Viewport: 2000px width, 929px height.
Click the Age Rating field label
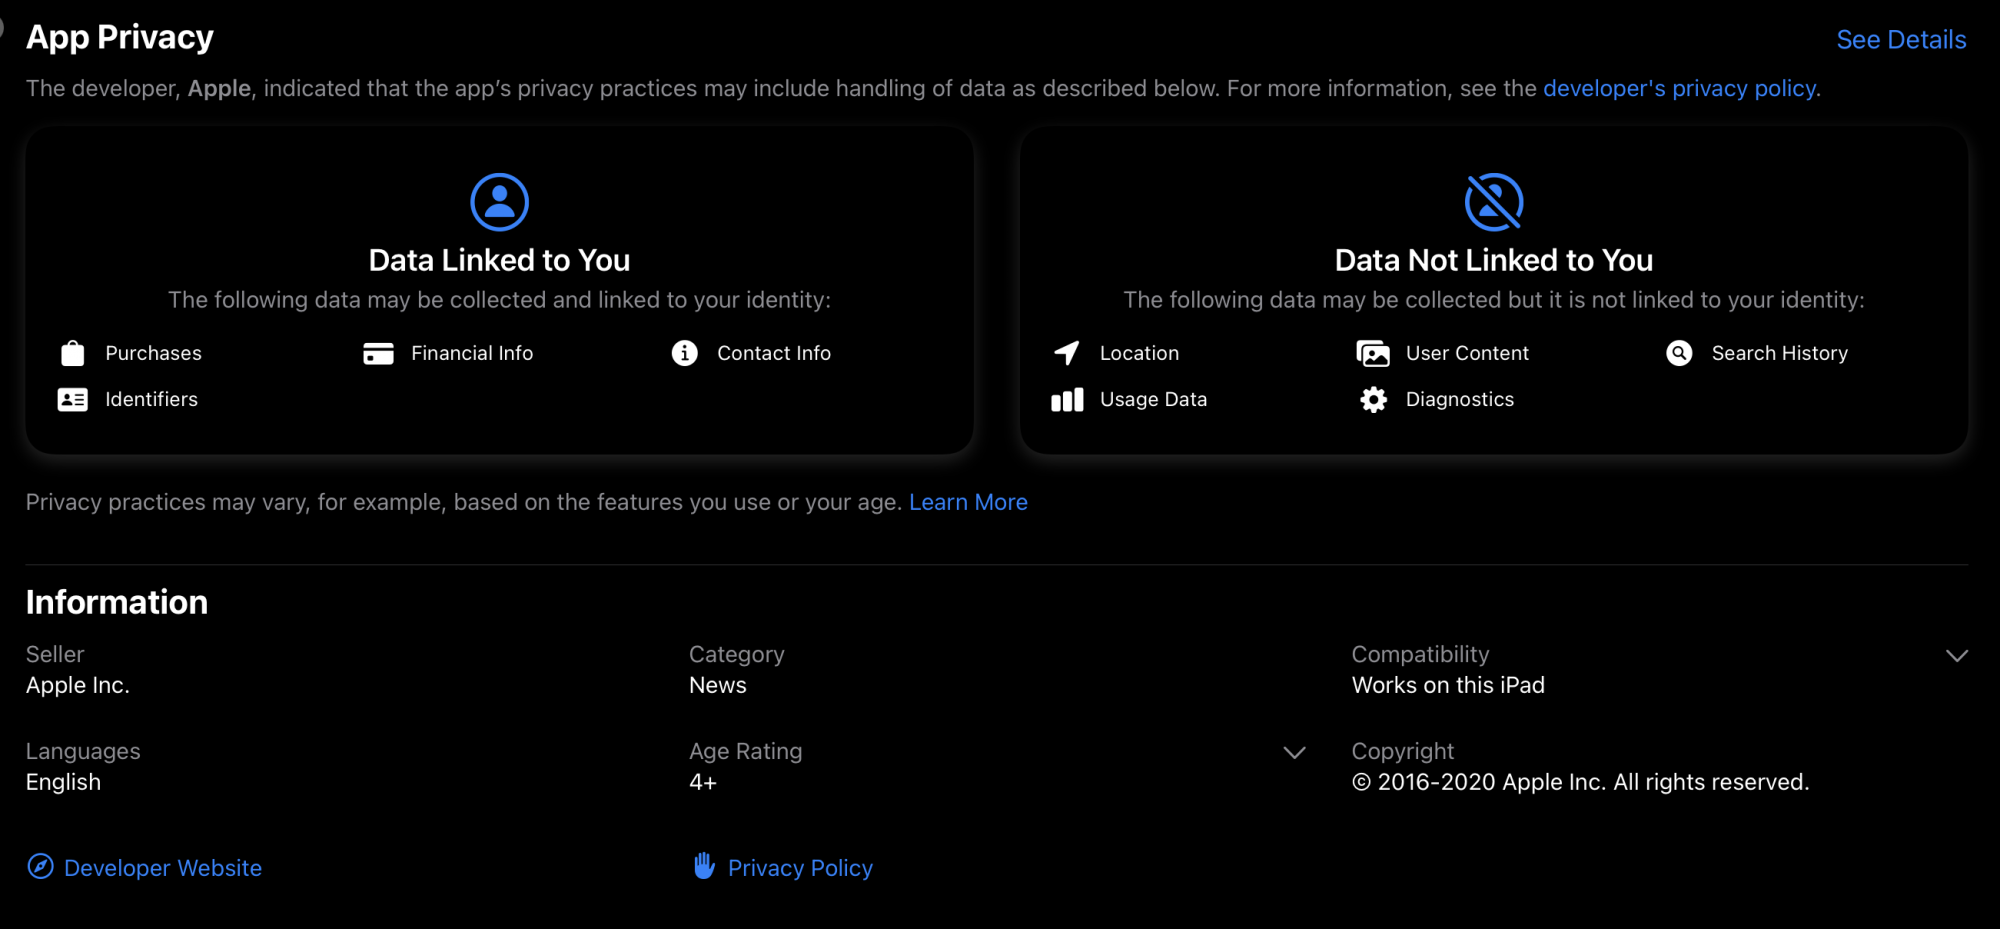tap(745, 751)
